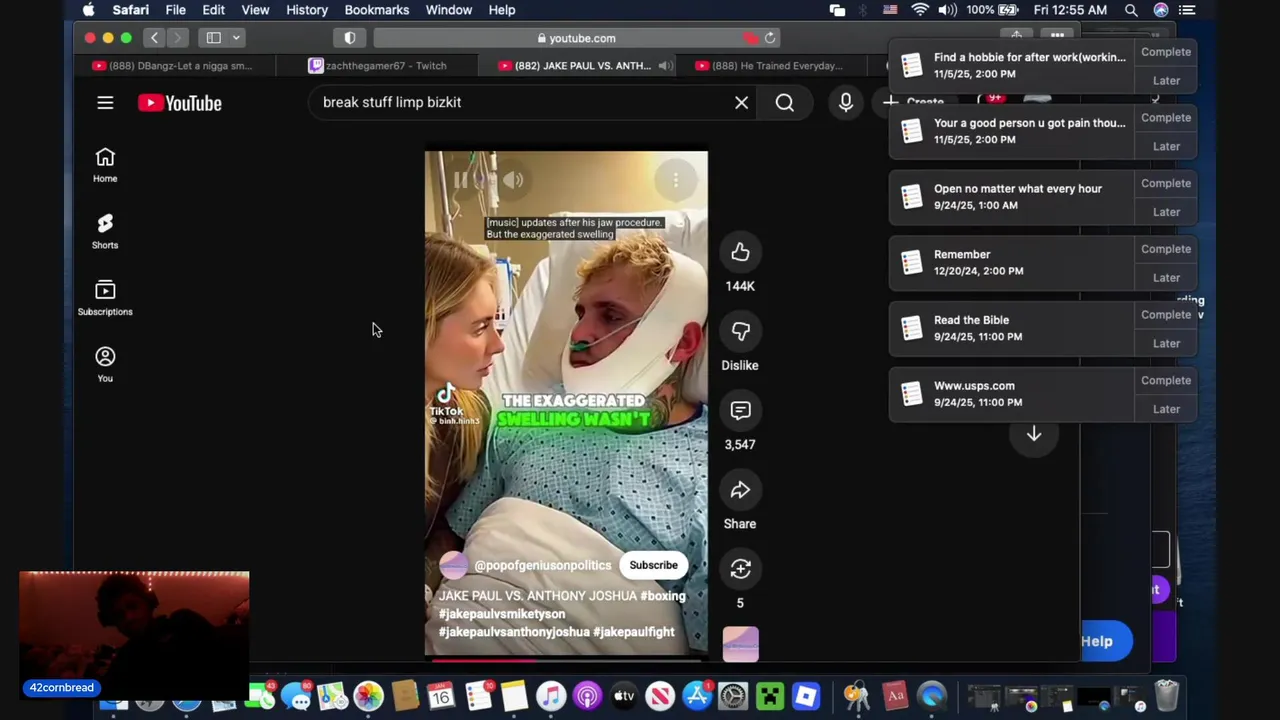
Task: Launch Roblox from the Dock
Action: pyautogui.click(x=806, y=696)
